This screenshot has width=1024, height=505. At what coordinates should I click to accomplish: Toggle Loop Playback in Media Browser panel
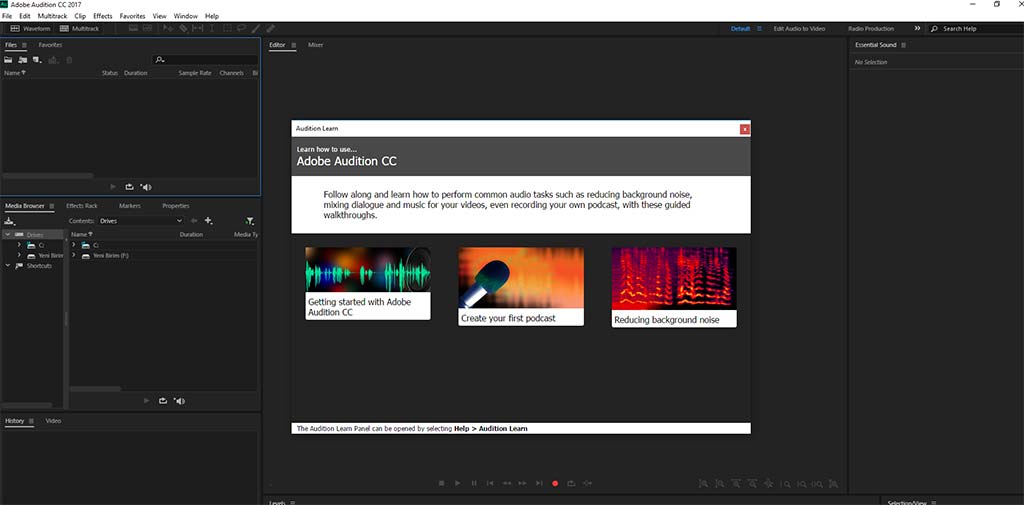pos(163,400)
